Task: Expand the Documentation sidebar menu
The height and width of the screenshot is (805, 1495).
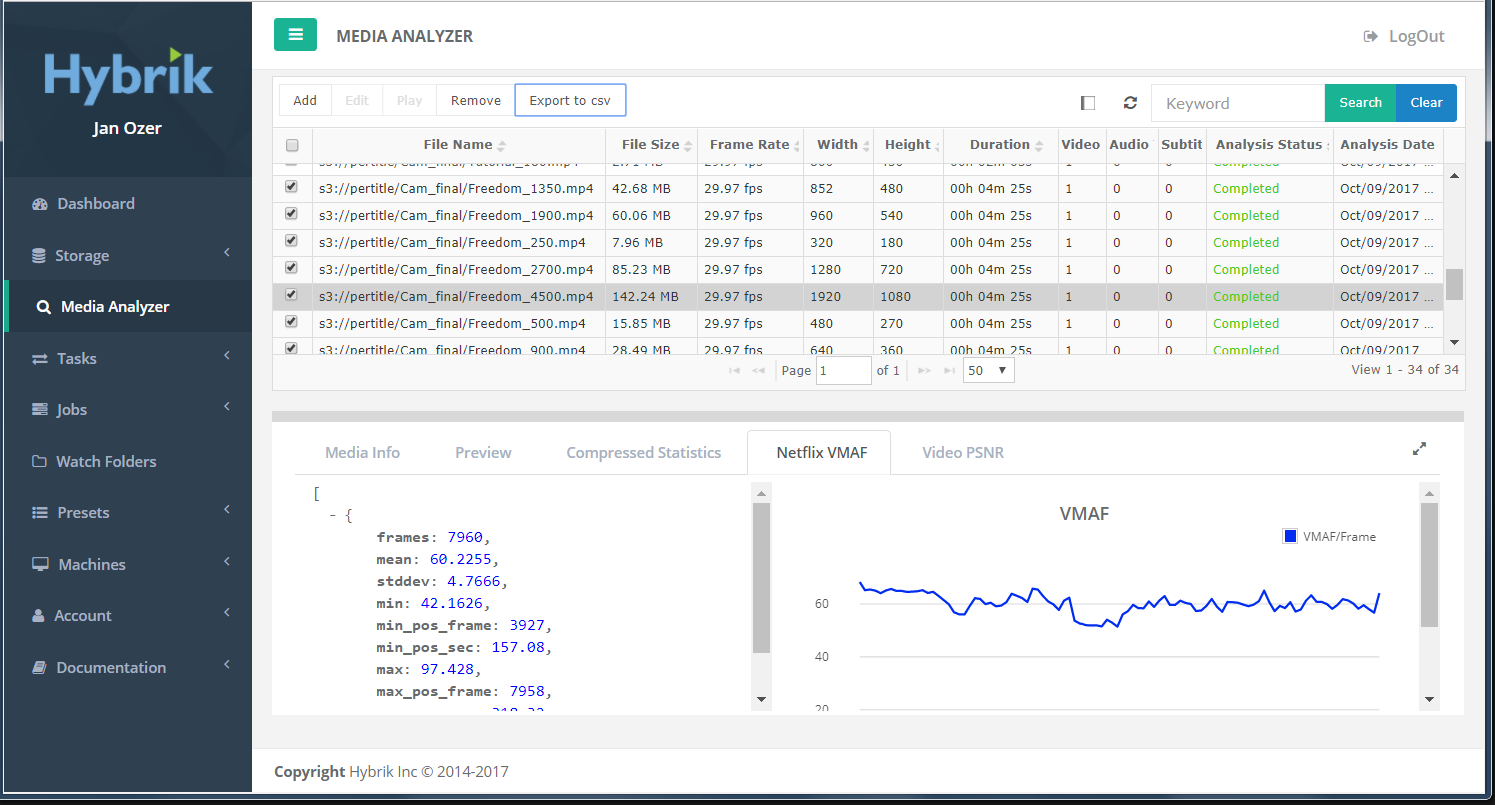Action: tap(227, 665)
